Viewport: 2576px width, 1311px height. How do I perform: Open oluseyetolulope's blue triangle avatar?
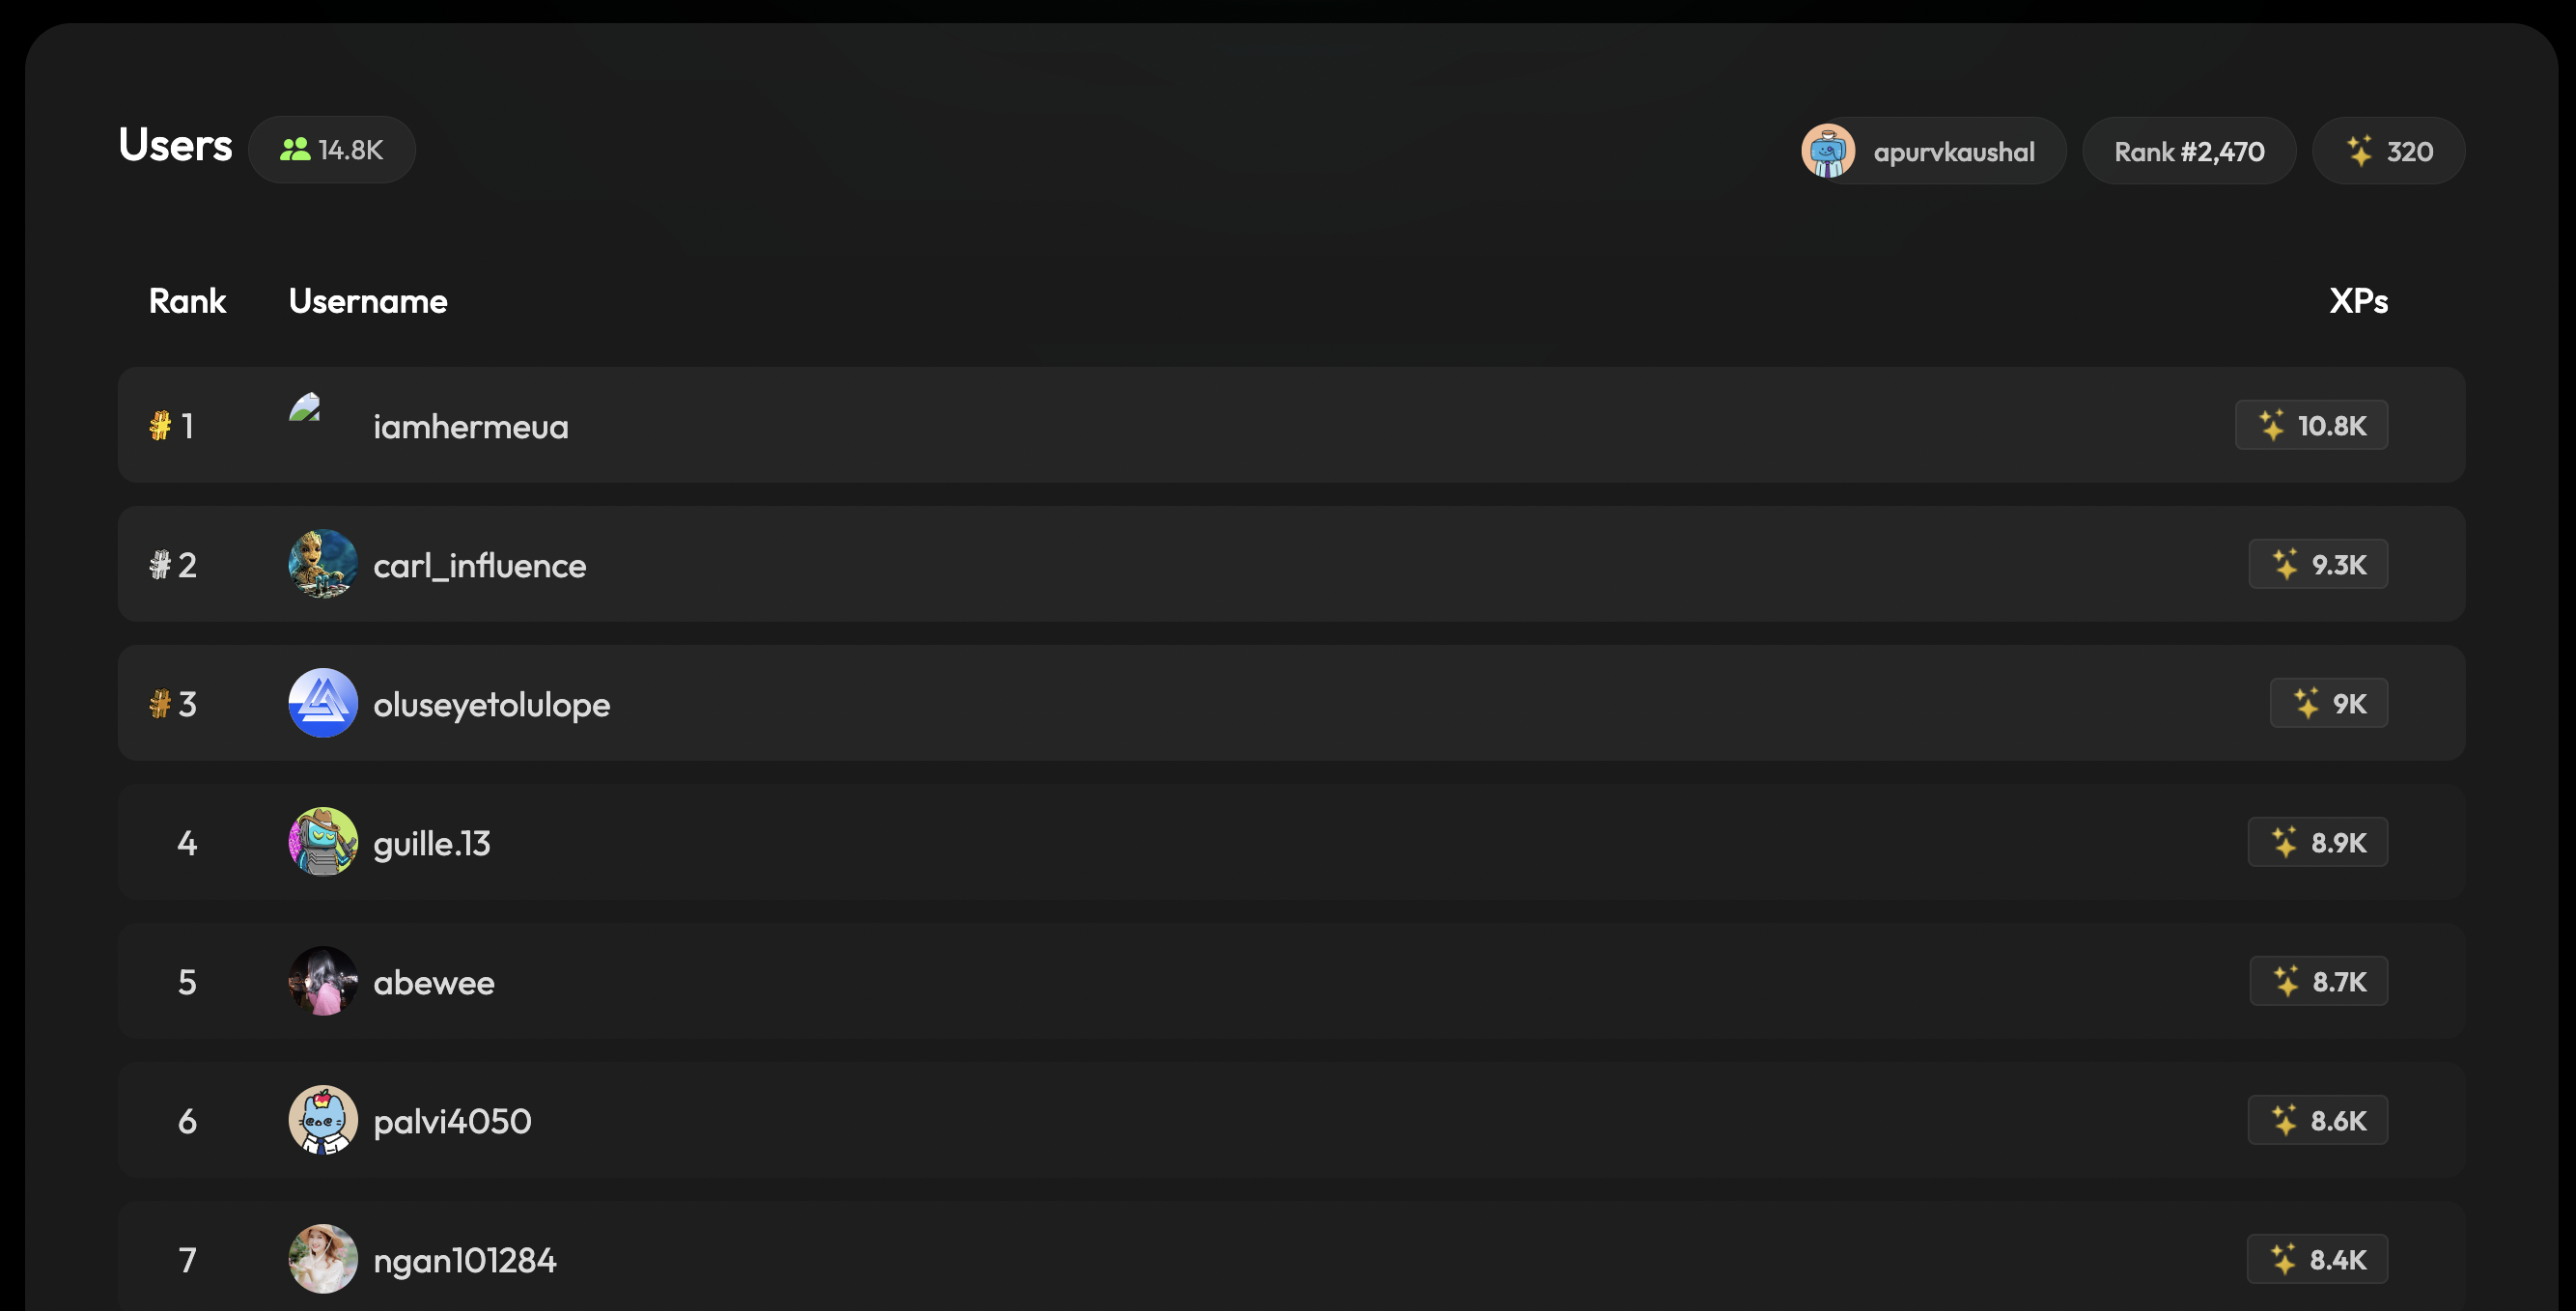point(323,703)
